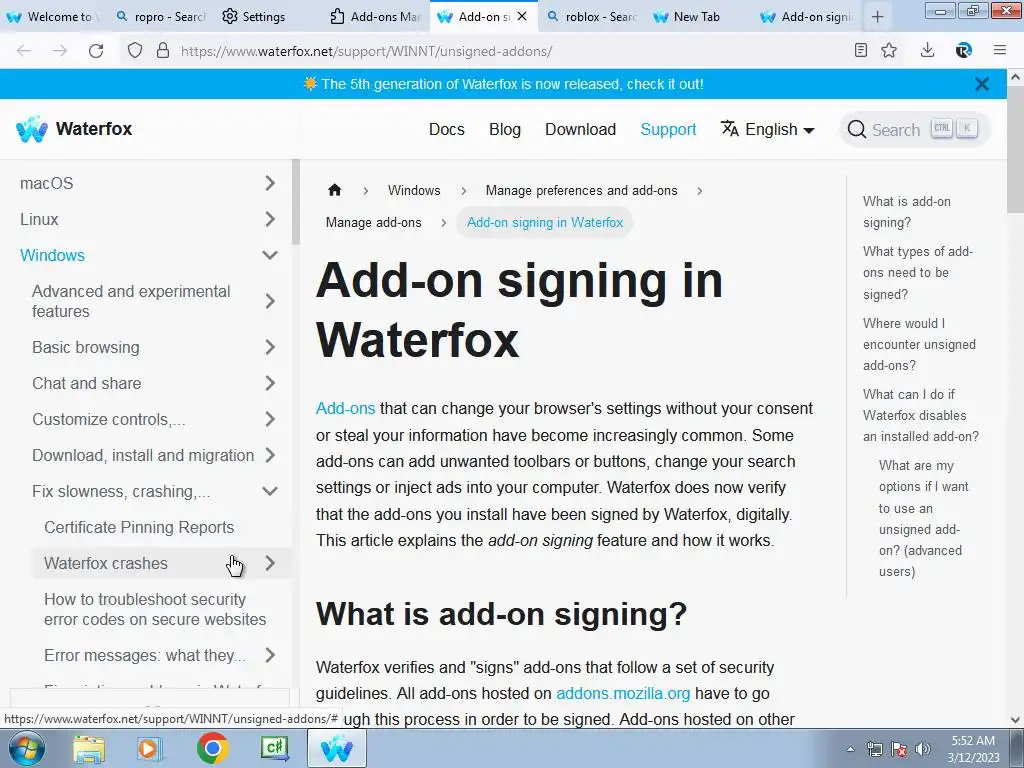Show hidden system tray icons
Viewport: 1024px width, 768px height.
pos(850,749)
